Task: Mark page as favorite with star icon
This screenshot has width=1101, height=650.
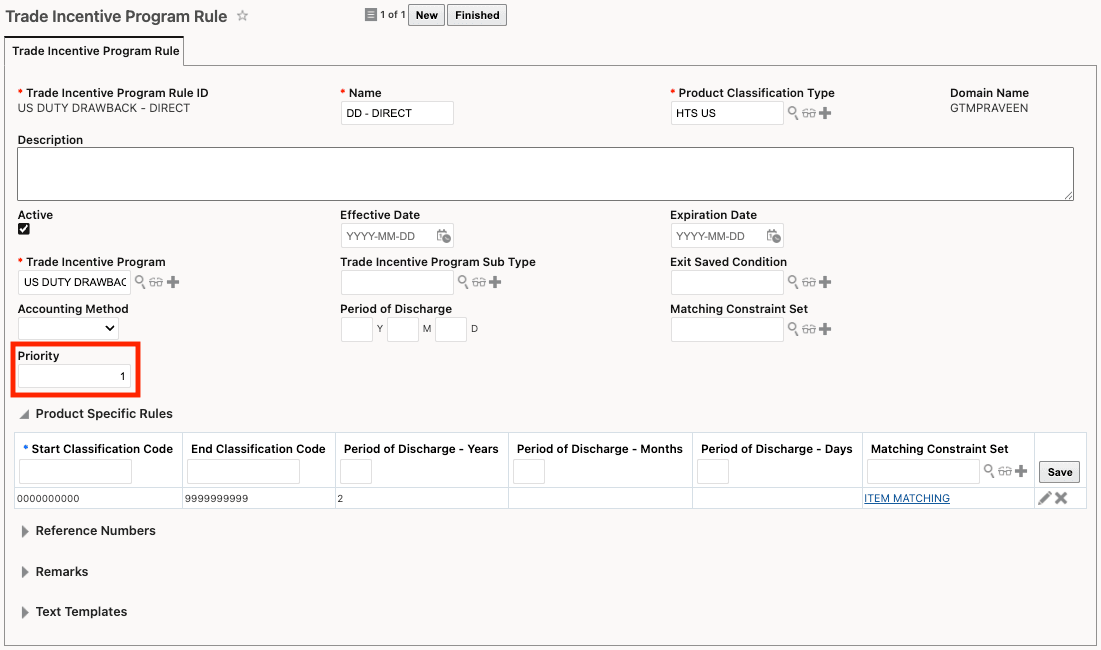Action: pos(242,15)
